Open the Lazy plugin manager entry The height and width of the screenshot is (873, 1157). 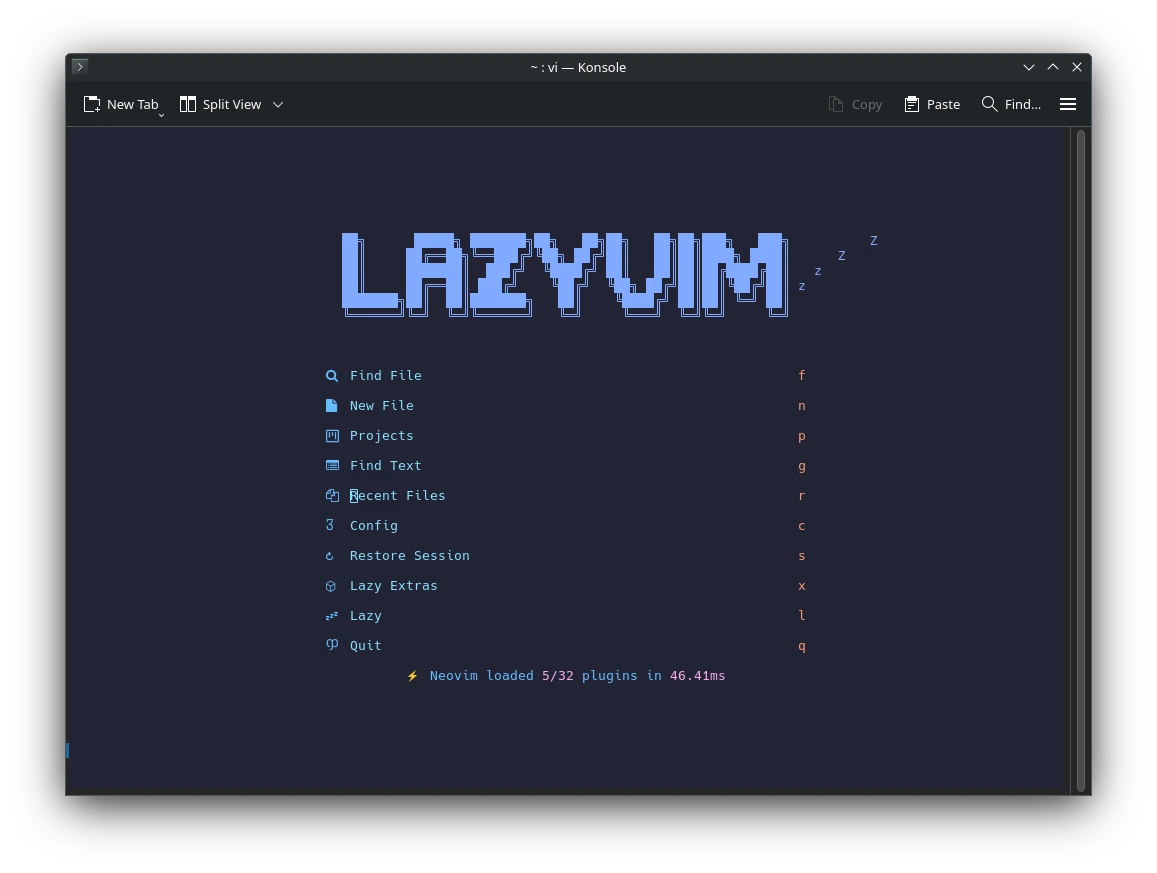[566, 615]
